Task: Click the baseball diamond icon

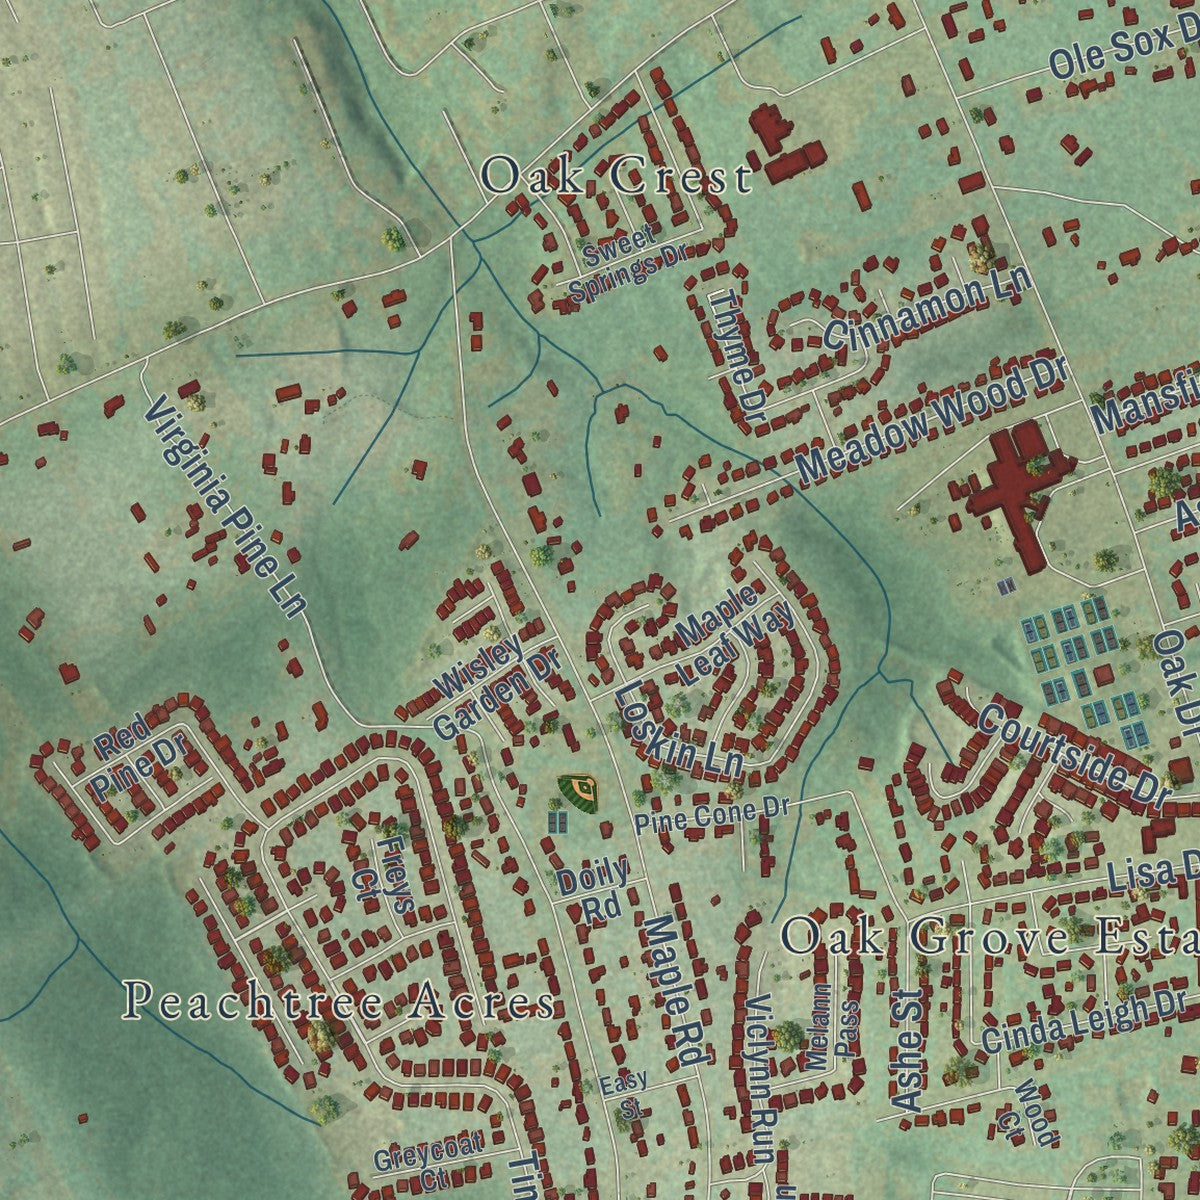Action: tap(581, 792)
